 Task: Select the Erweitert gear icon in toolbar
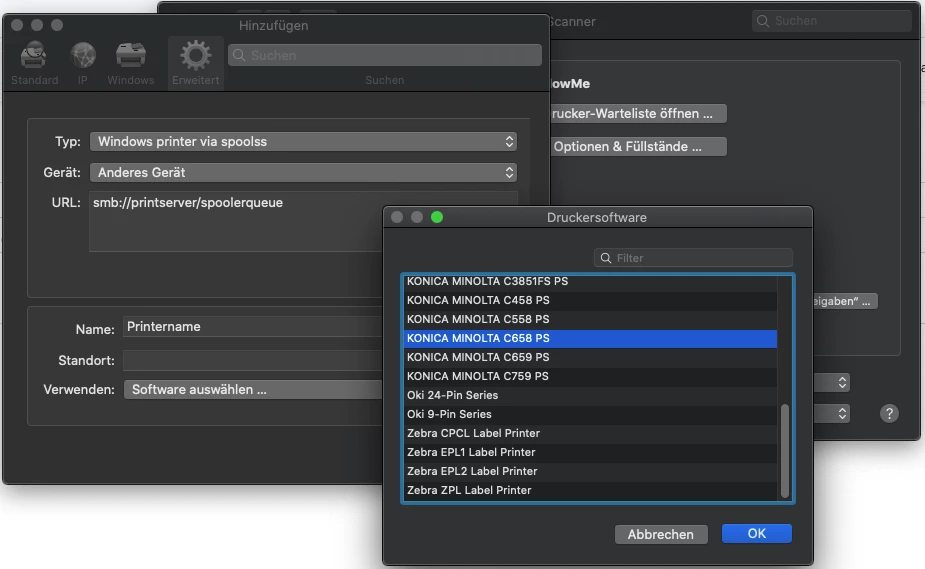click(195, 55)
